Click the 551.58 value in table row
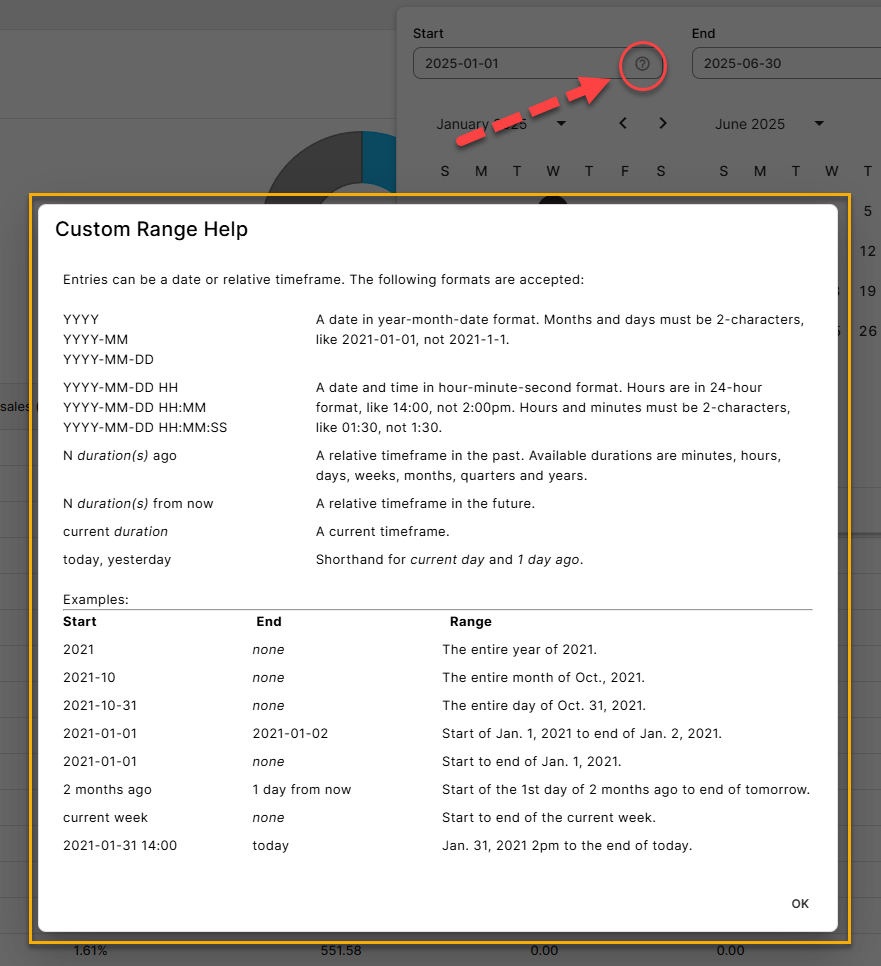Screen dimensions: 881x966 coord(342,951)
